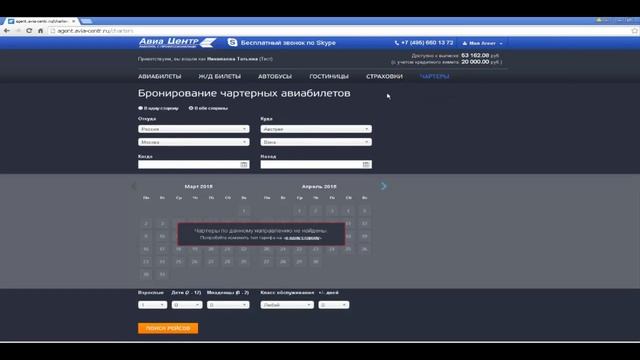Open a new browser tab
The image size is (640, 360).
(86, 21)
